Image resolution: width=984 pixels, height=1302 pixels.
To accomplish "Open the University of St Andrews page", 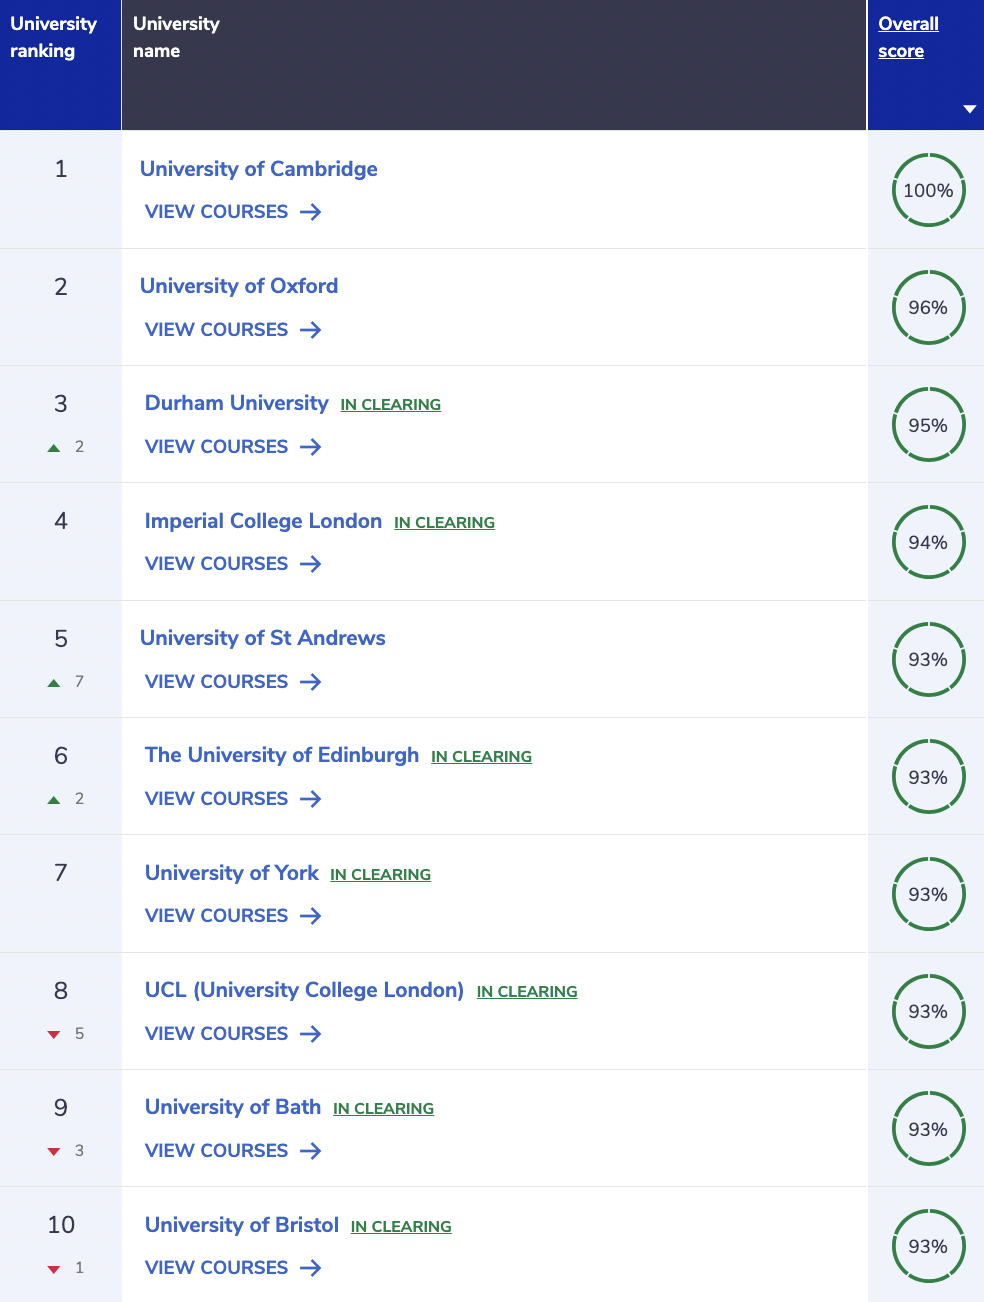I will click(263, 638).
